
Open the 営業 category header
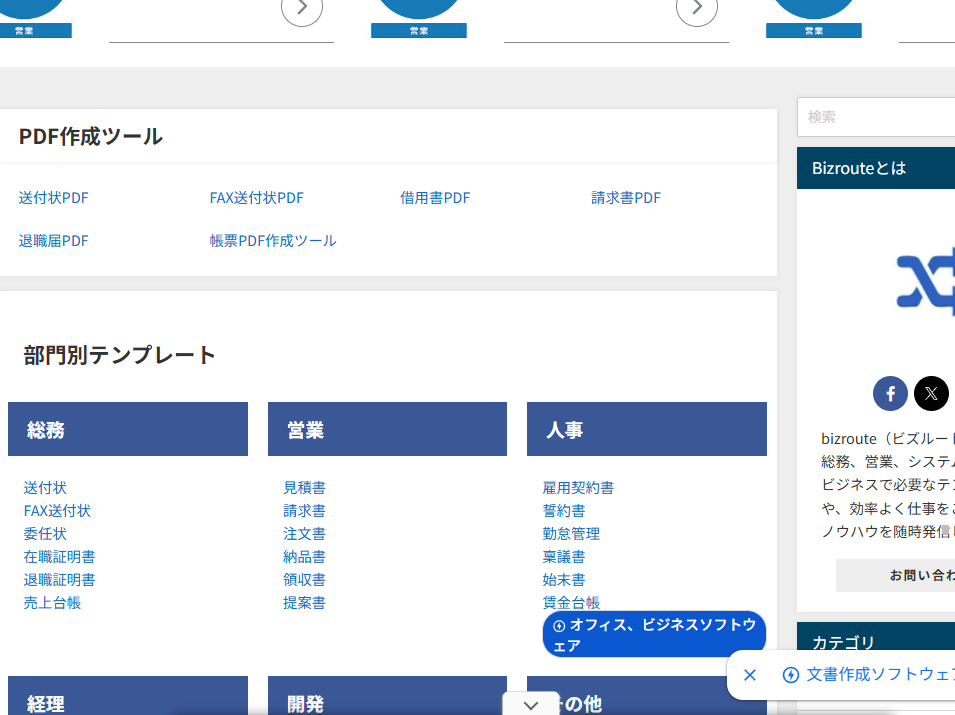click(387, 430)
